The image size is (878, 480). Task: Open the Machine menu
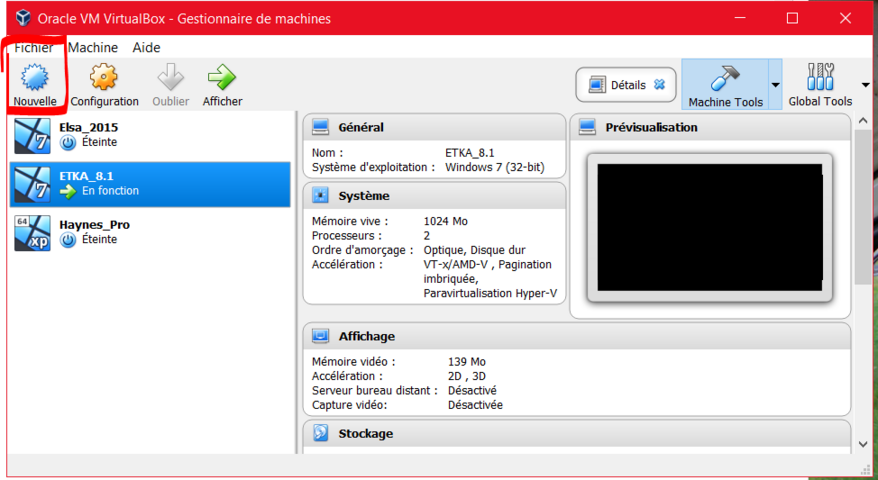[x=93, y=48]
